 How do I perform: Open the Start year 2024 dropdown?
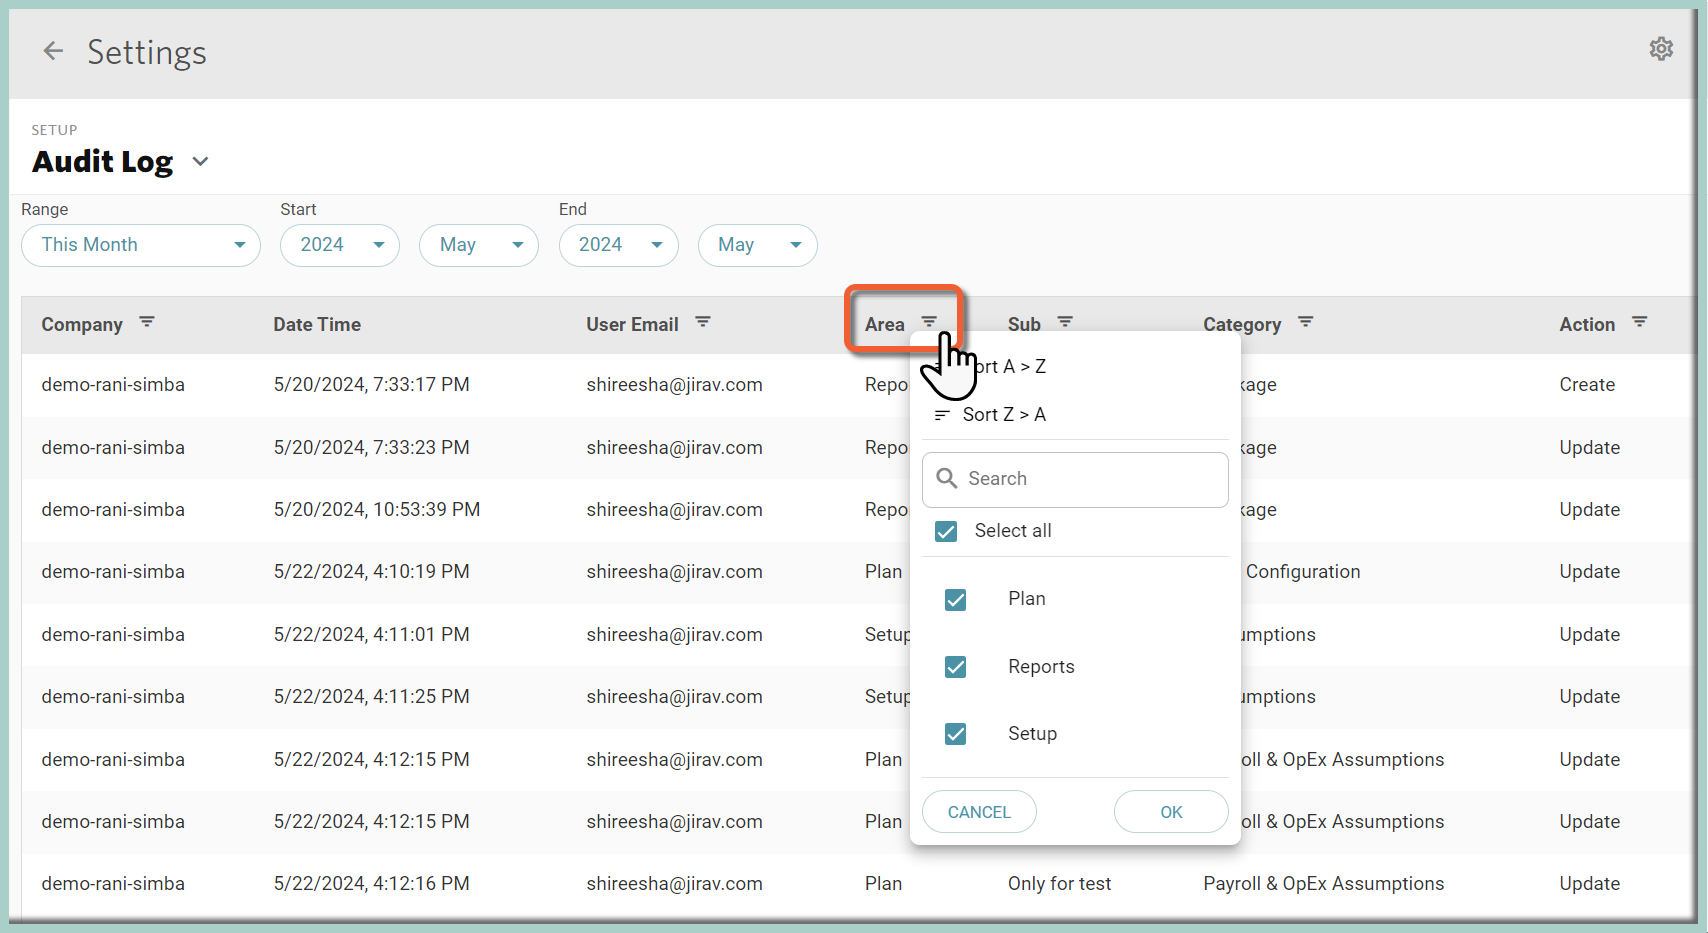(x=340, y=245)
